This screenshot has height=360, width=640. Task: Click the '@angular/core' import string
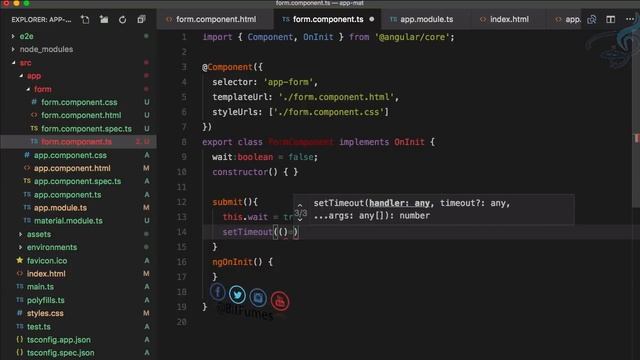tap(412, 37)
